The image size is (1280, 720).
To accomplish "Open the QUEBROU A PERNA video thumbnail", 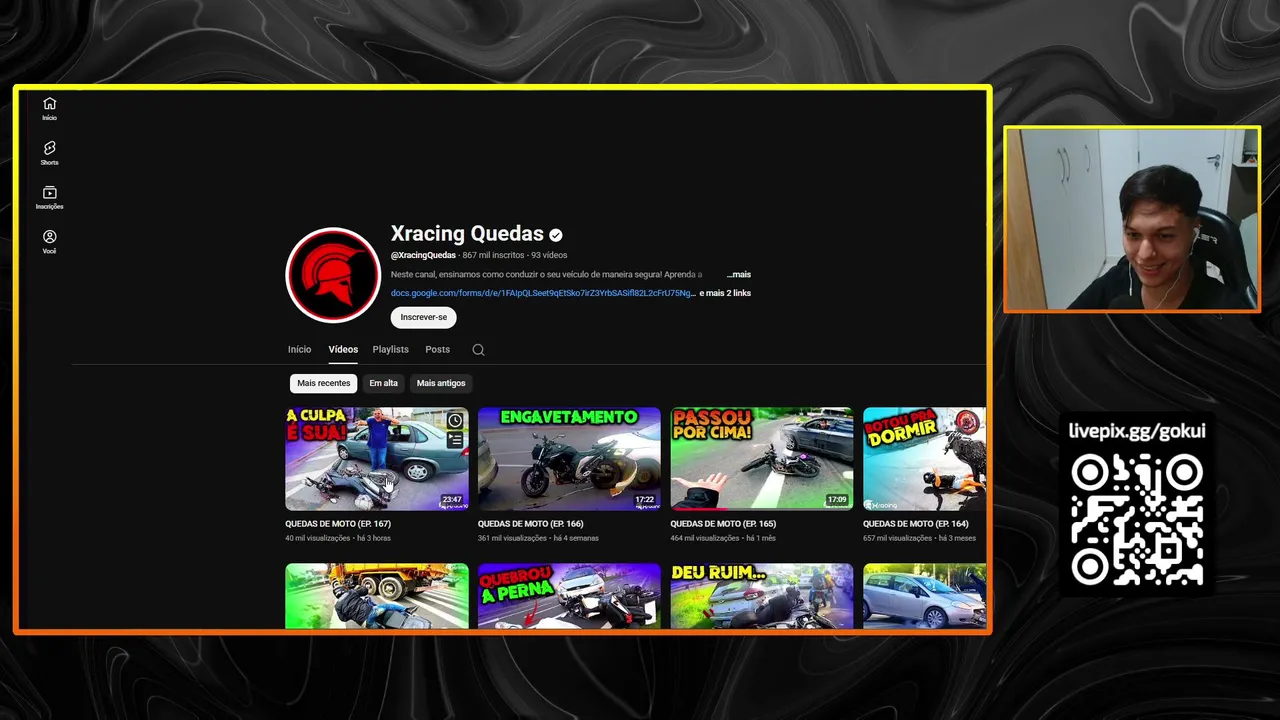I will tap(569, 596).
